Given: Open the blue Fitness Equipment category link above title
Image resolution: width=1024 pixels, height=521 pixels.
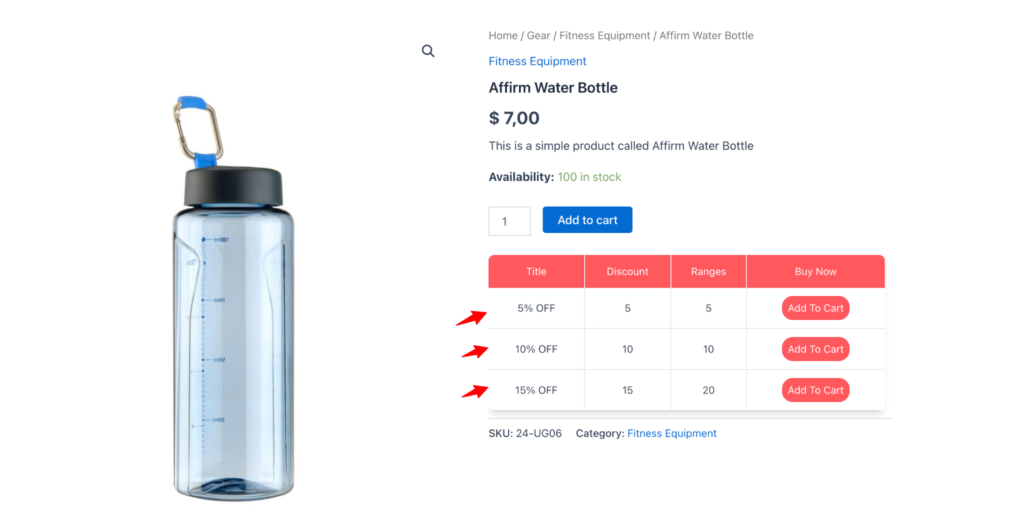Looking at the screenshot, I should tap(537, 61).
